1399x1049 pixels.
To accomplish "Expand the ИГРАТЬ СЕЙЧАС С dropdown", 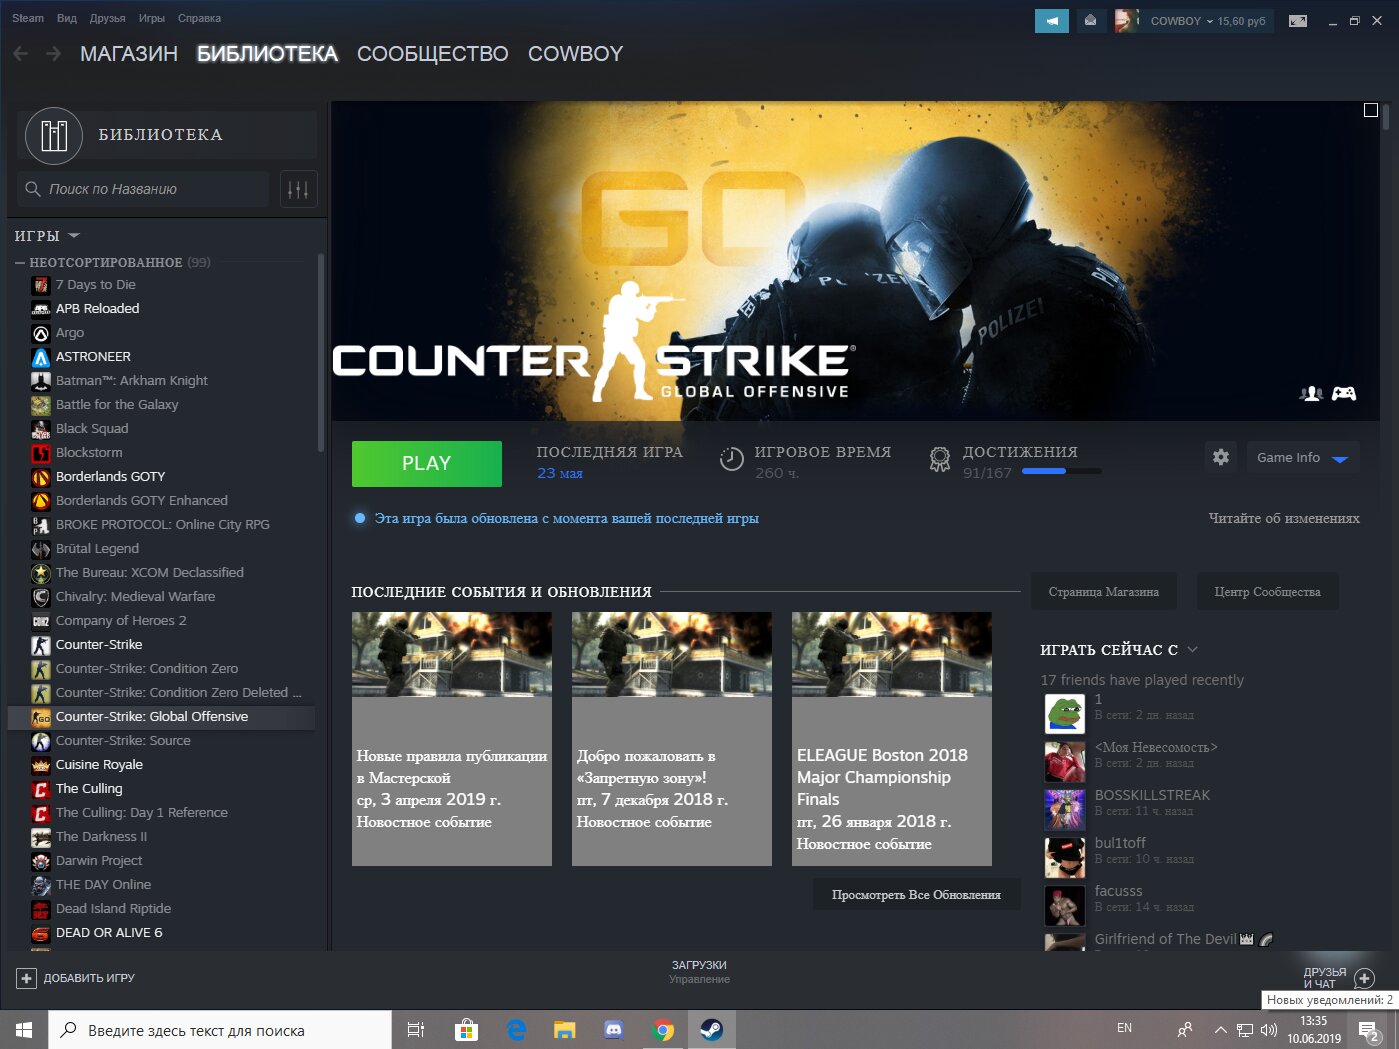I will (1193, 650).
